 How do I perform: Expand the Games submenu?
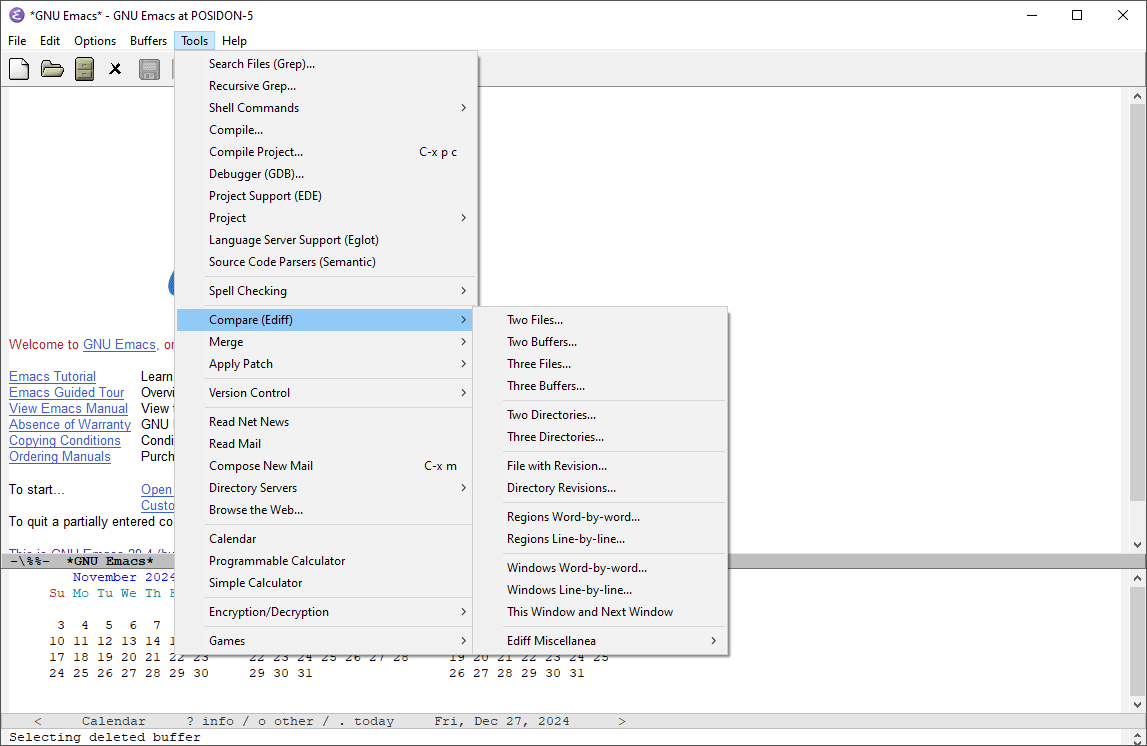tap(326, 640)
